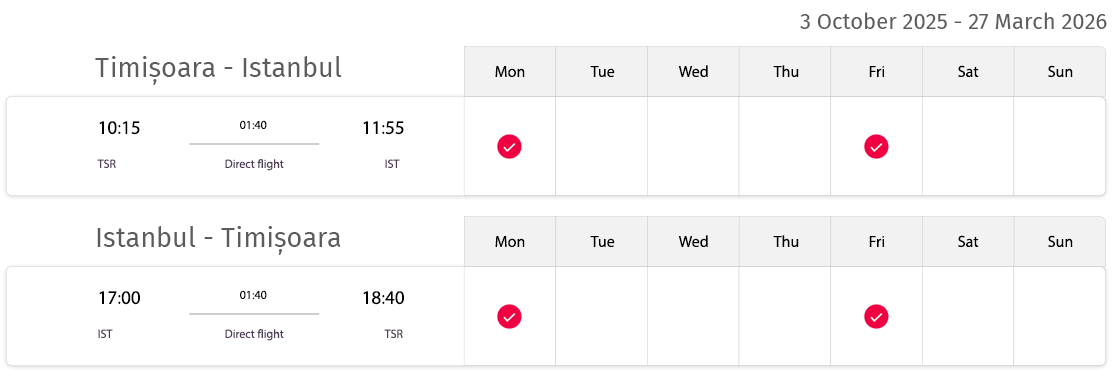Click the date range 3 October 2025 - 27 March 2026
Image resolution: width=1112 pixels, height=380 pixels.
point(953,22)
